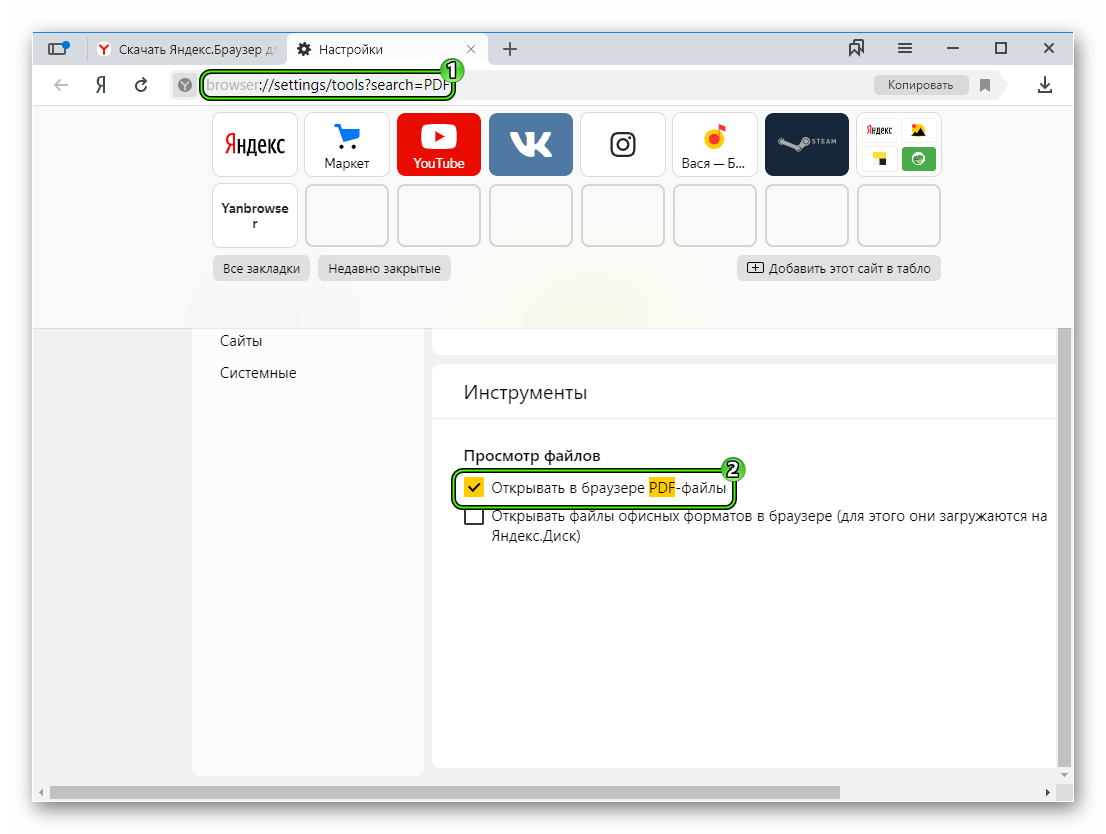Open the Яндекс tile on the tableau
The image size is (1106, 834).
tap(255, 145)
